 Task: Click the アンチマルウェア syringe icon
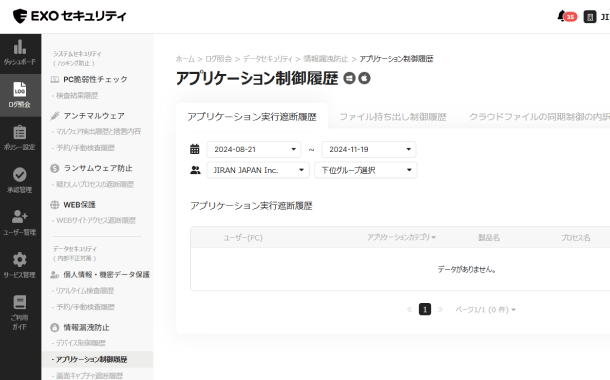pyautogui.click(x=55, y=116)
